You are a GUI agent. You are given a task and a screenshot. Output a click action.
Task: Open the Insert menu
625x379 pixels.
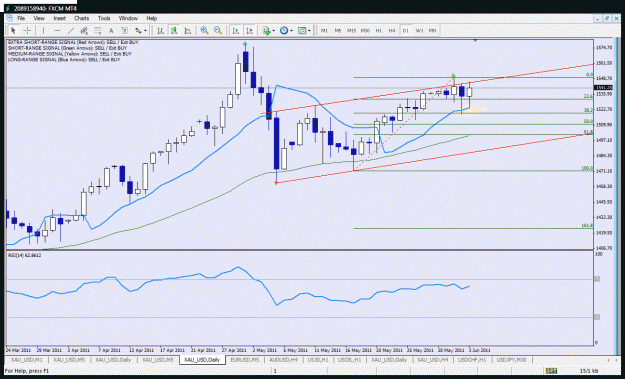click(59, 18)
